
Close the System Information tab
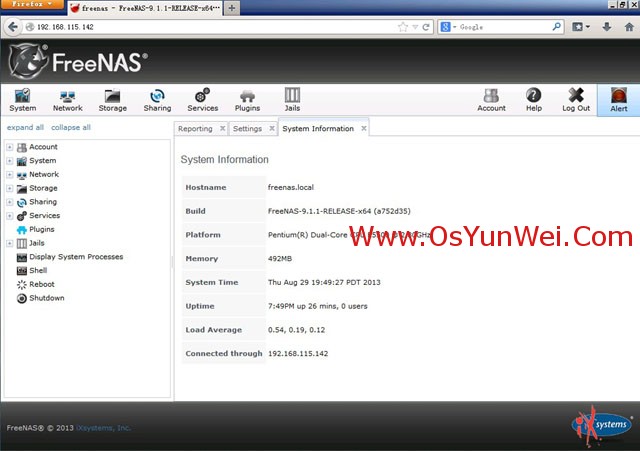pos(364,129)
